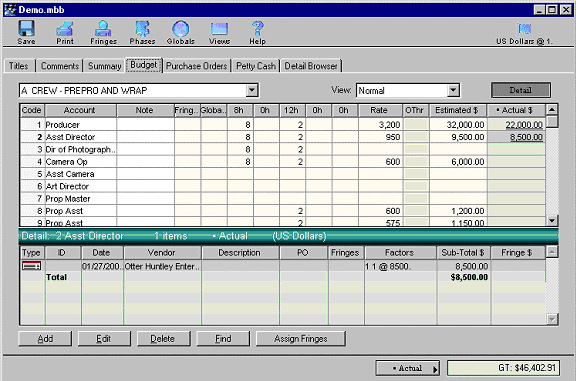The height and width of the screenshot is (381, 576).
Task: Click the 22,000.00 actual amount cell
Action: [516, 125]
